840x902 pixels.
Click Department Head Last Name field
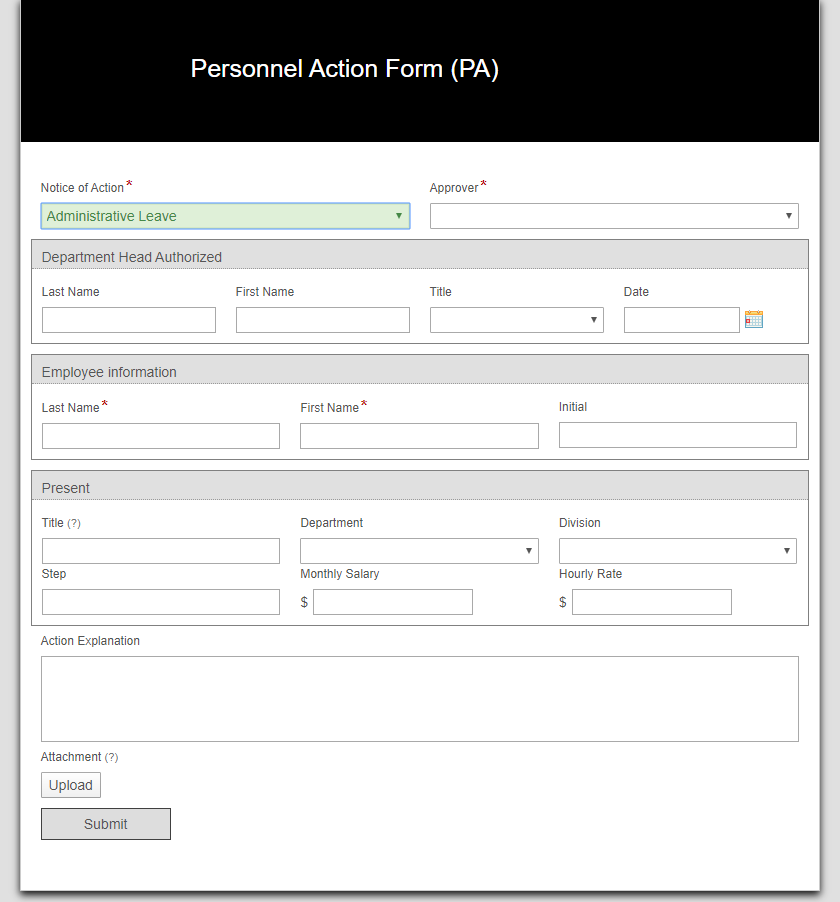(x=129, y=320)
